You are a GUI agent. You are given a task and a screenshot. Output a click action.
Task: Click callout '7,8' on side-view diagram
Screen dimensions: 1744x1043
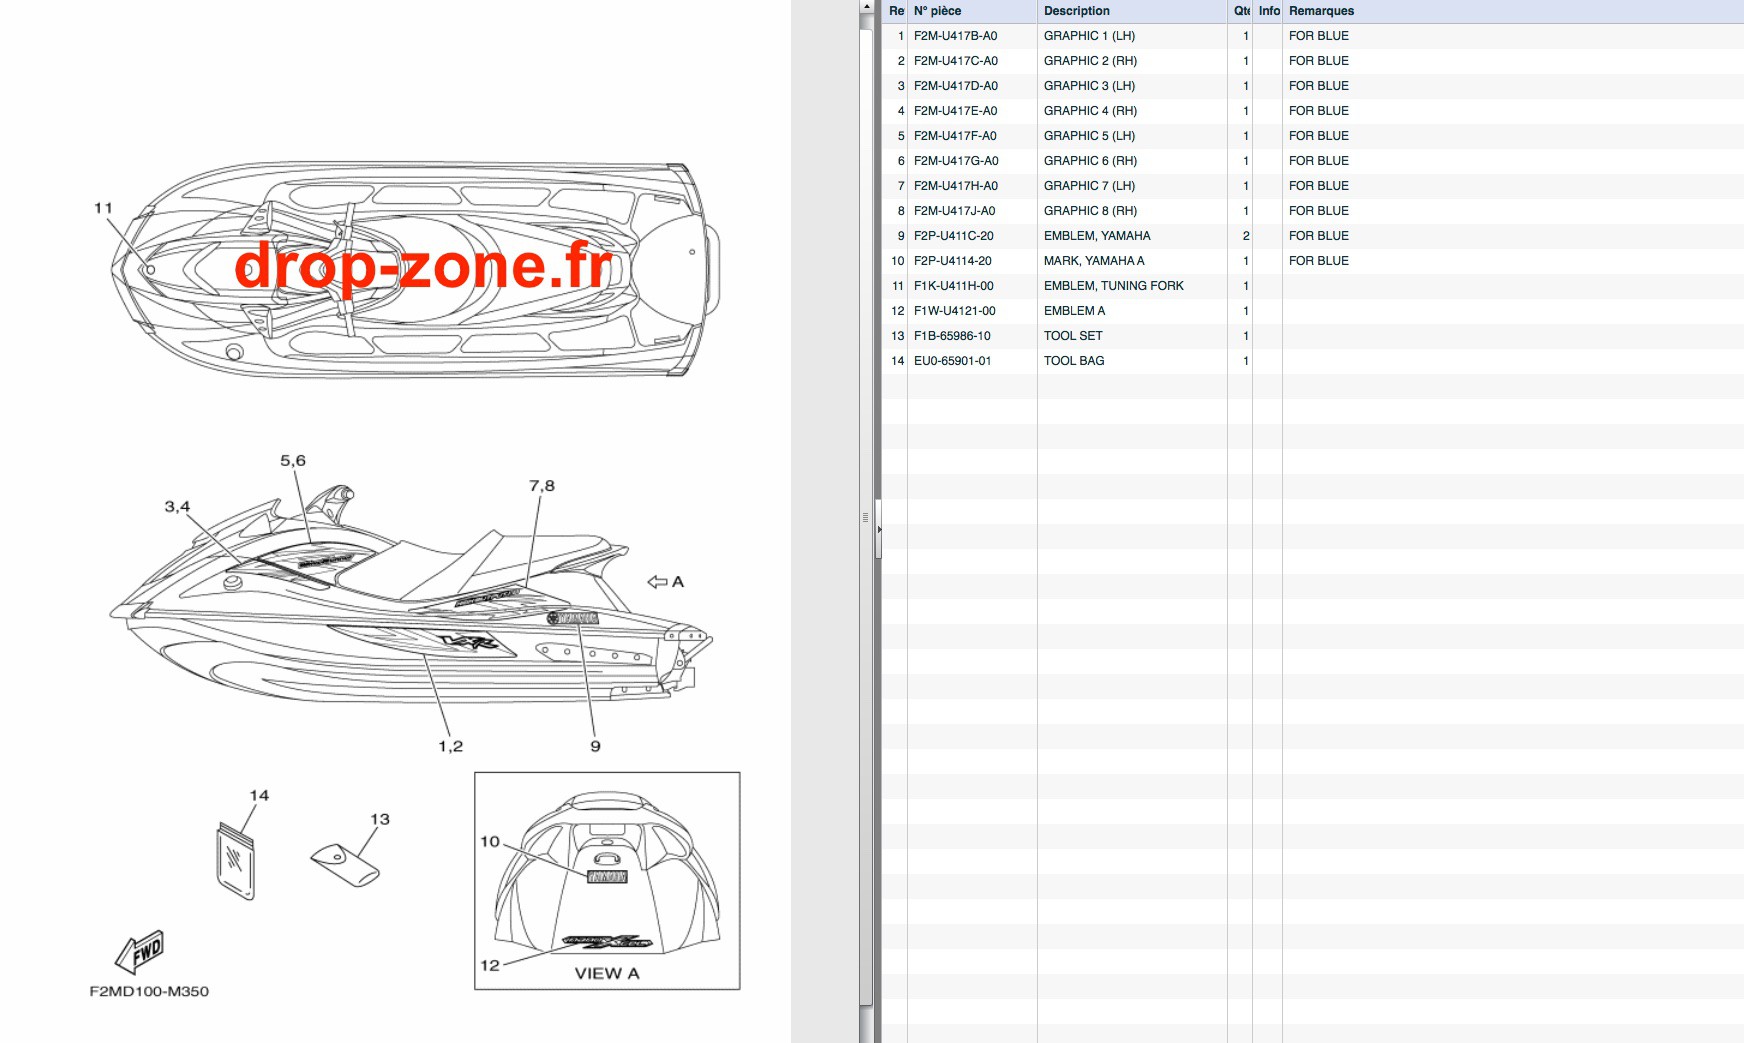pyautogui.click(x=542, y=486)
